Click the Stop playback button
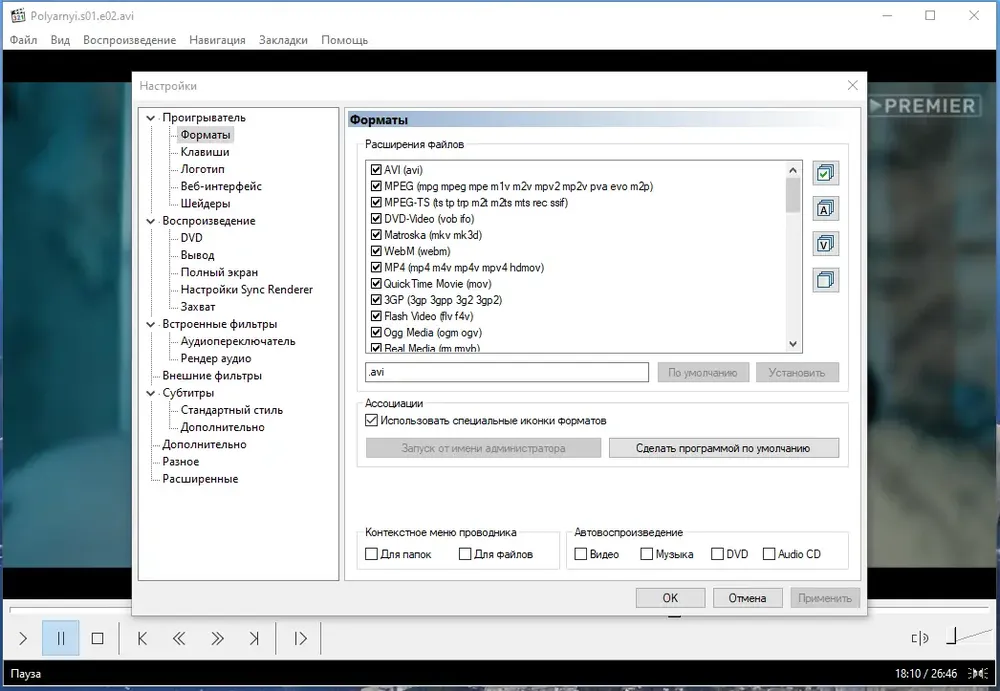The width and height of the screenshot is (1000, 691). point(98,638)
